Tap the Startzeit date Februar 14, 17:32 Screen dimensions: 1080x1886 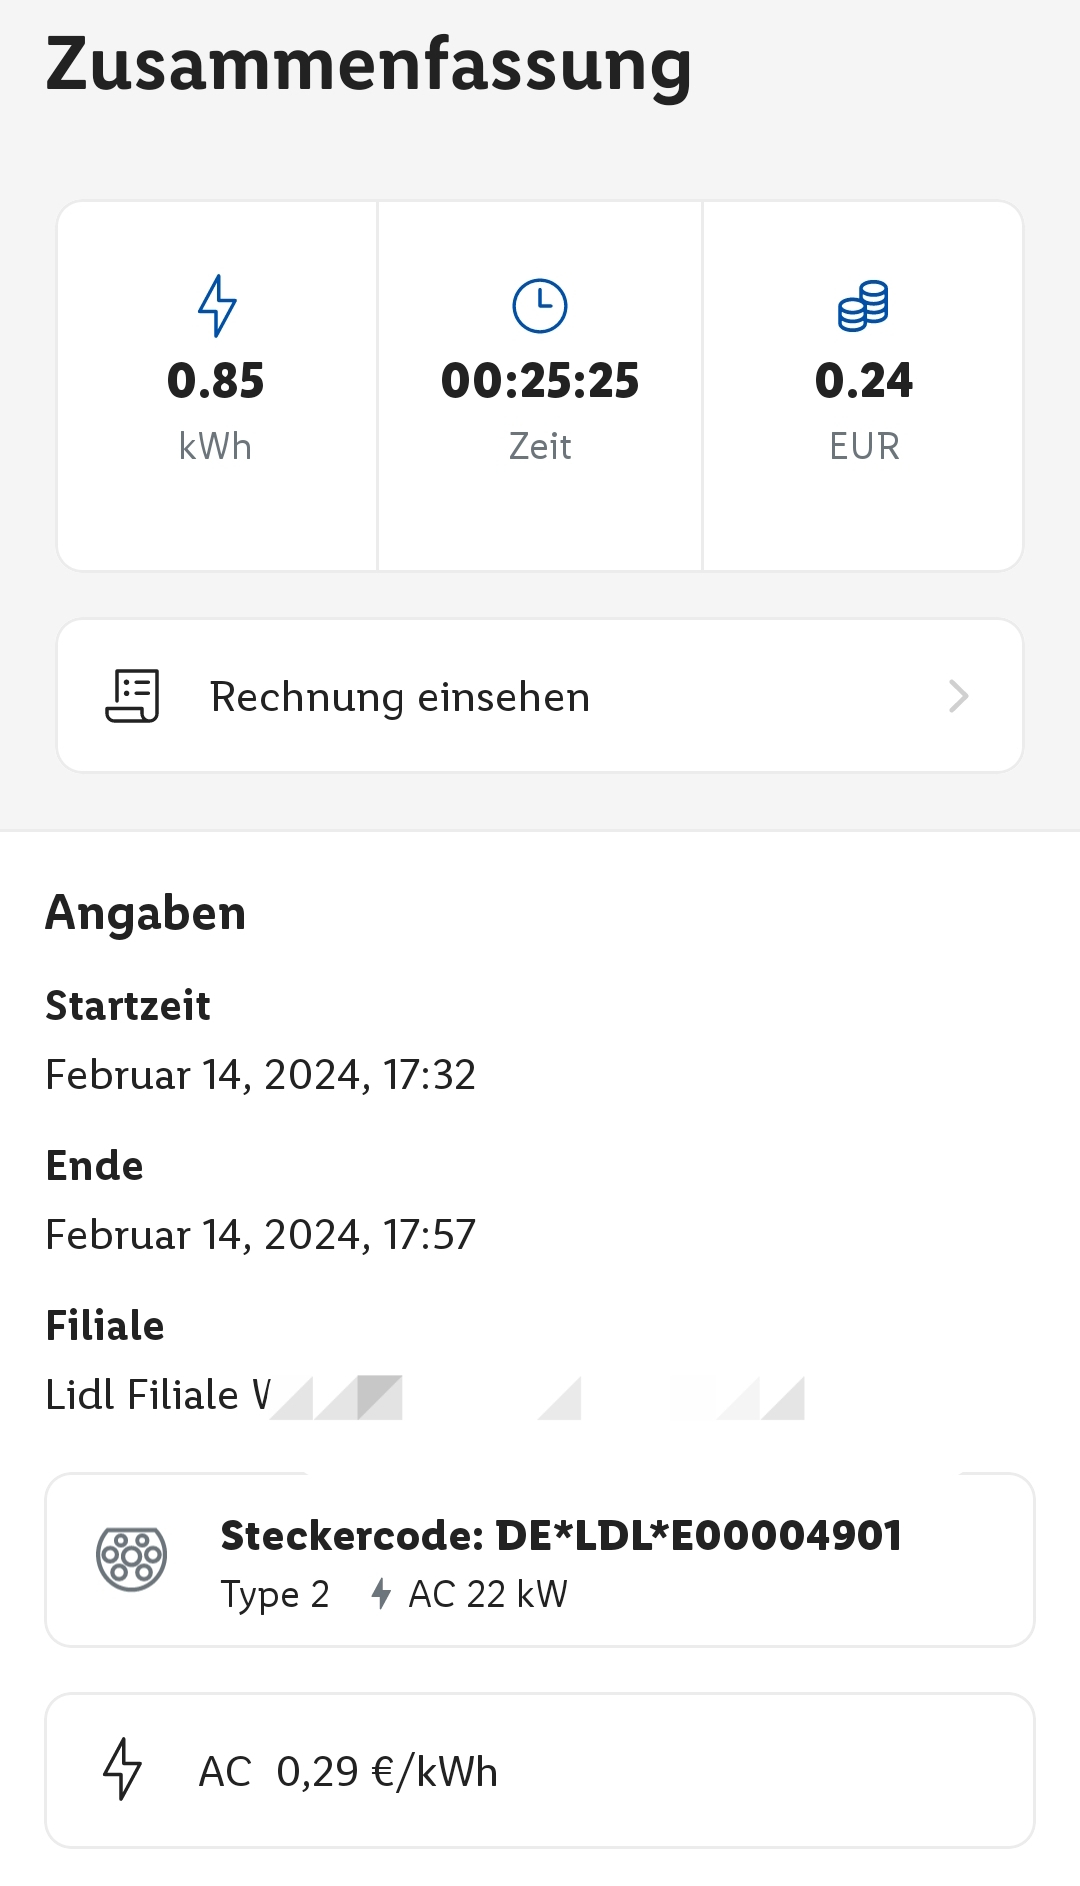pos(261,1075)
